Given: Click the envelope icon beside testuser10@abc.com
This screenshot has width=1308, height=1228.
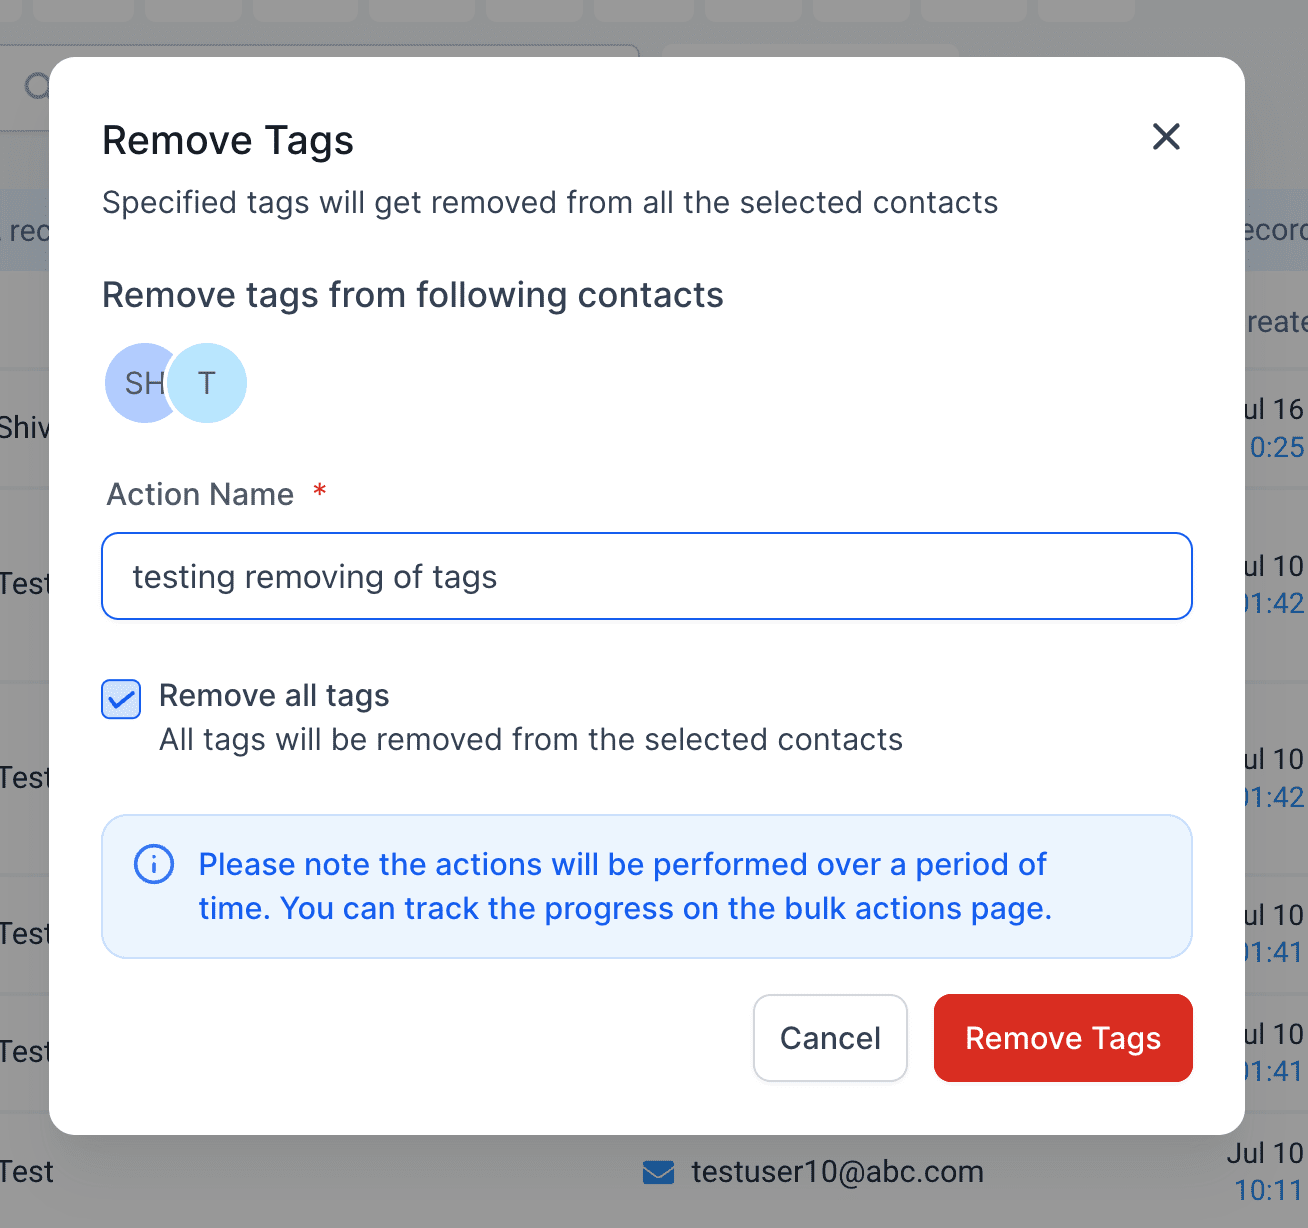Looking at the screenshot, I should coord(658,1172).
